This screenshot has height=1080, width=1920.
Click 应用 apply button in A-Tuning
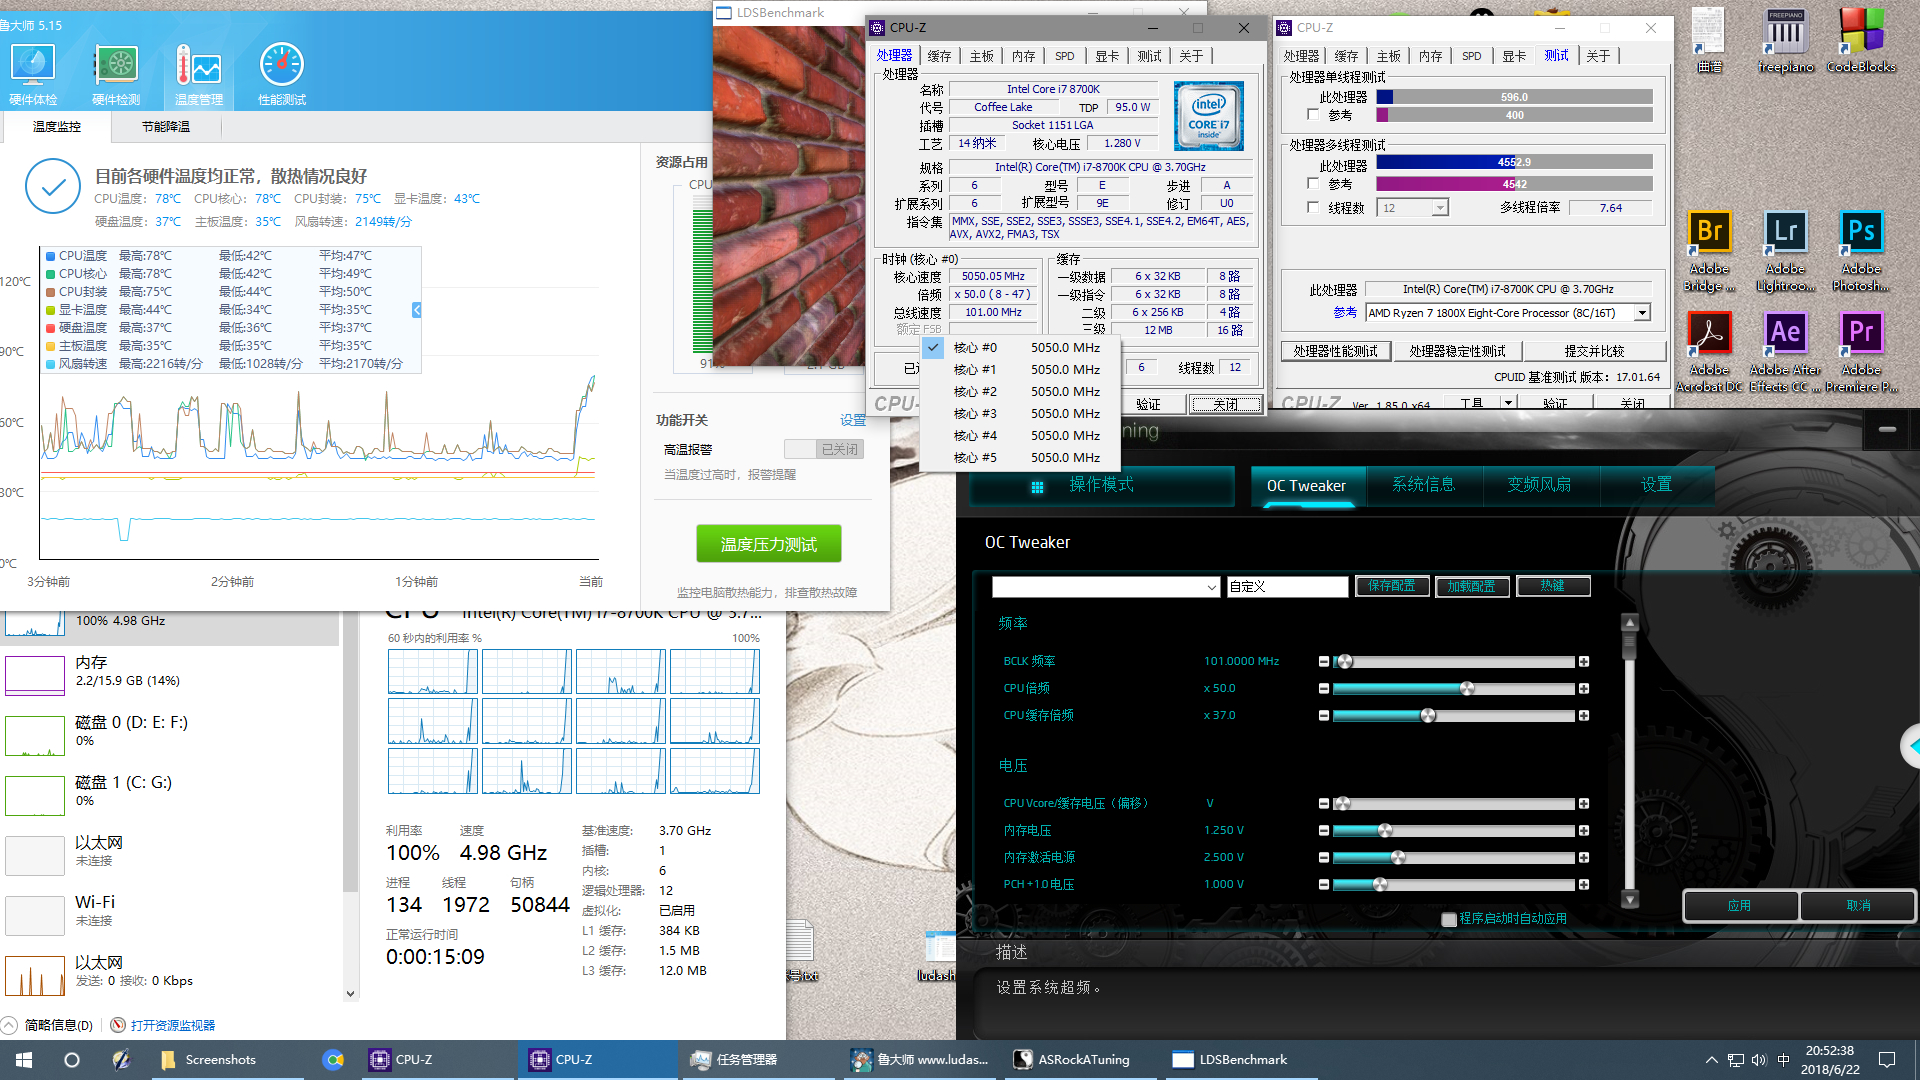(1740, 905)
